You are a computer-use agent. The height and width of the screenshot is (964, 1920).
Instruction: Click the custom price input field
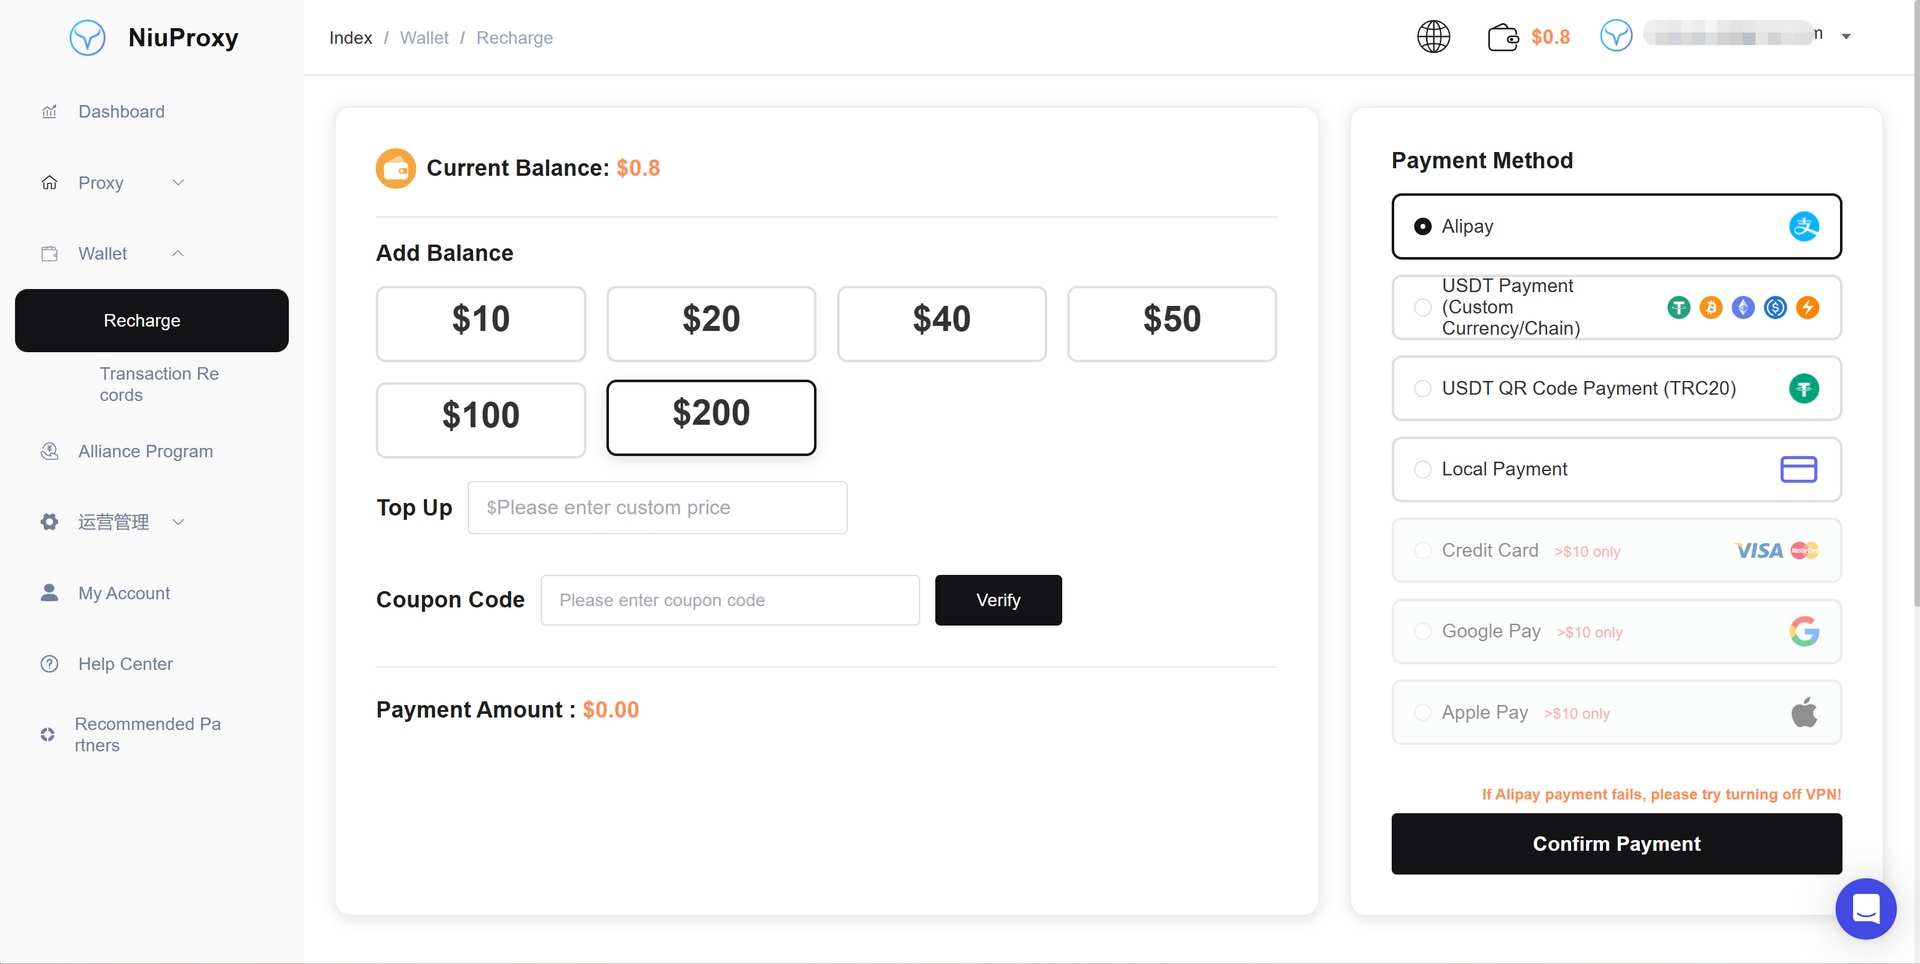(x=657, y=508)
